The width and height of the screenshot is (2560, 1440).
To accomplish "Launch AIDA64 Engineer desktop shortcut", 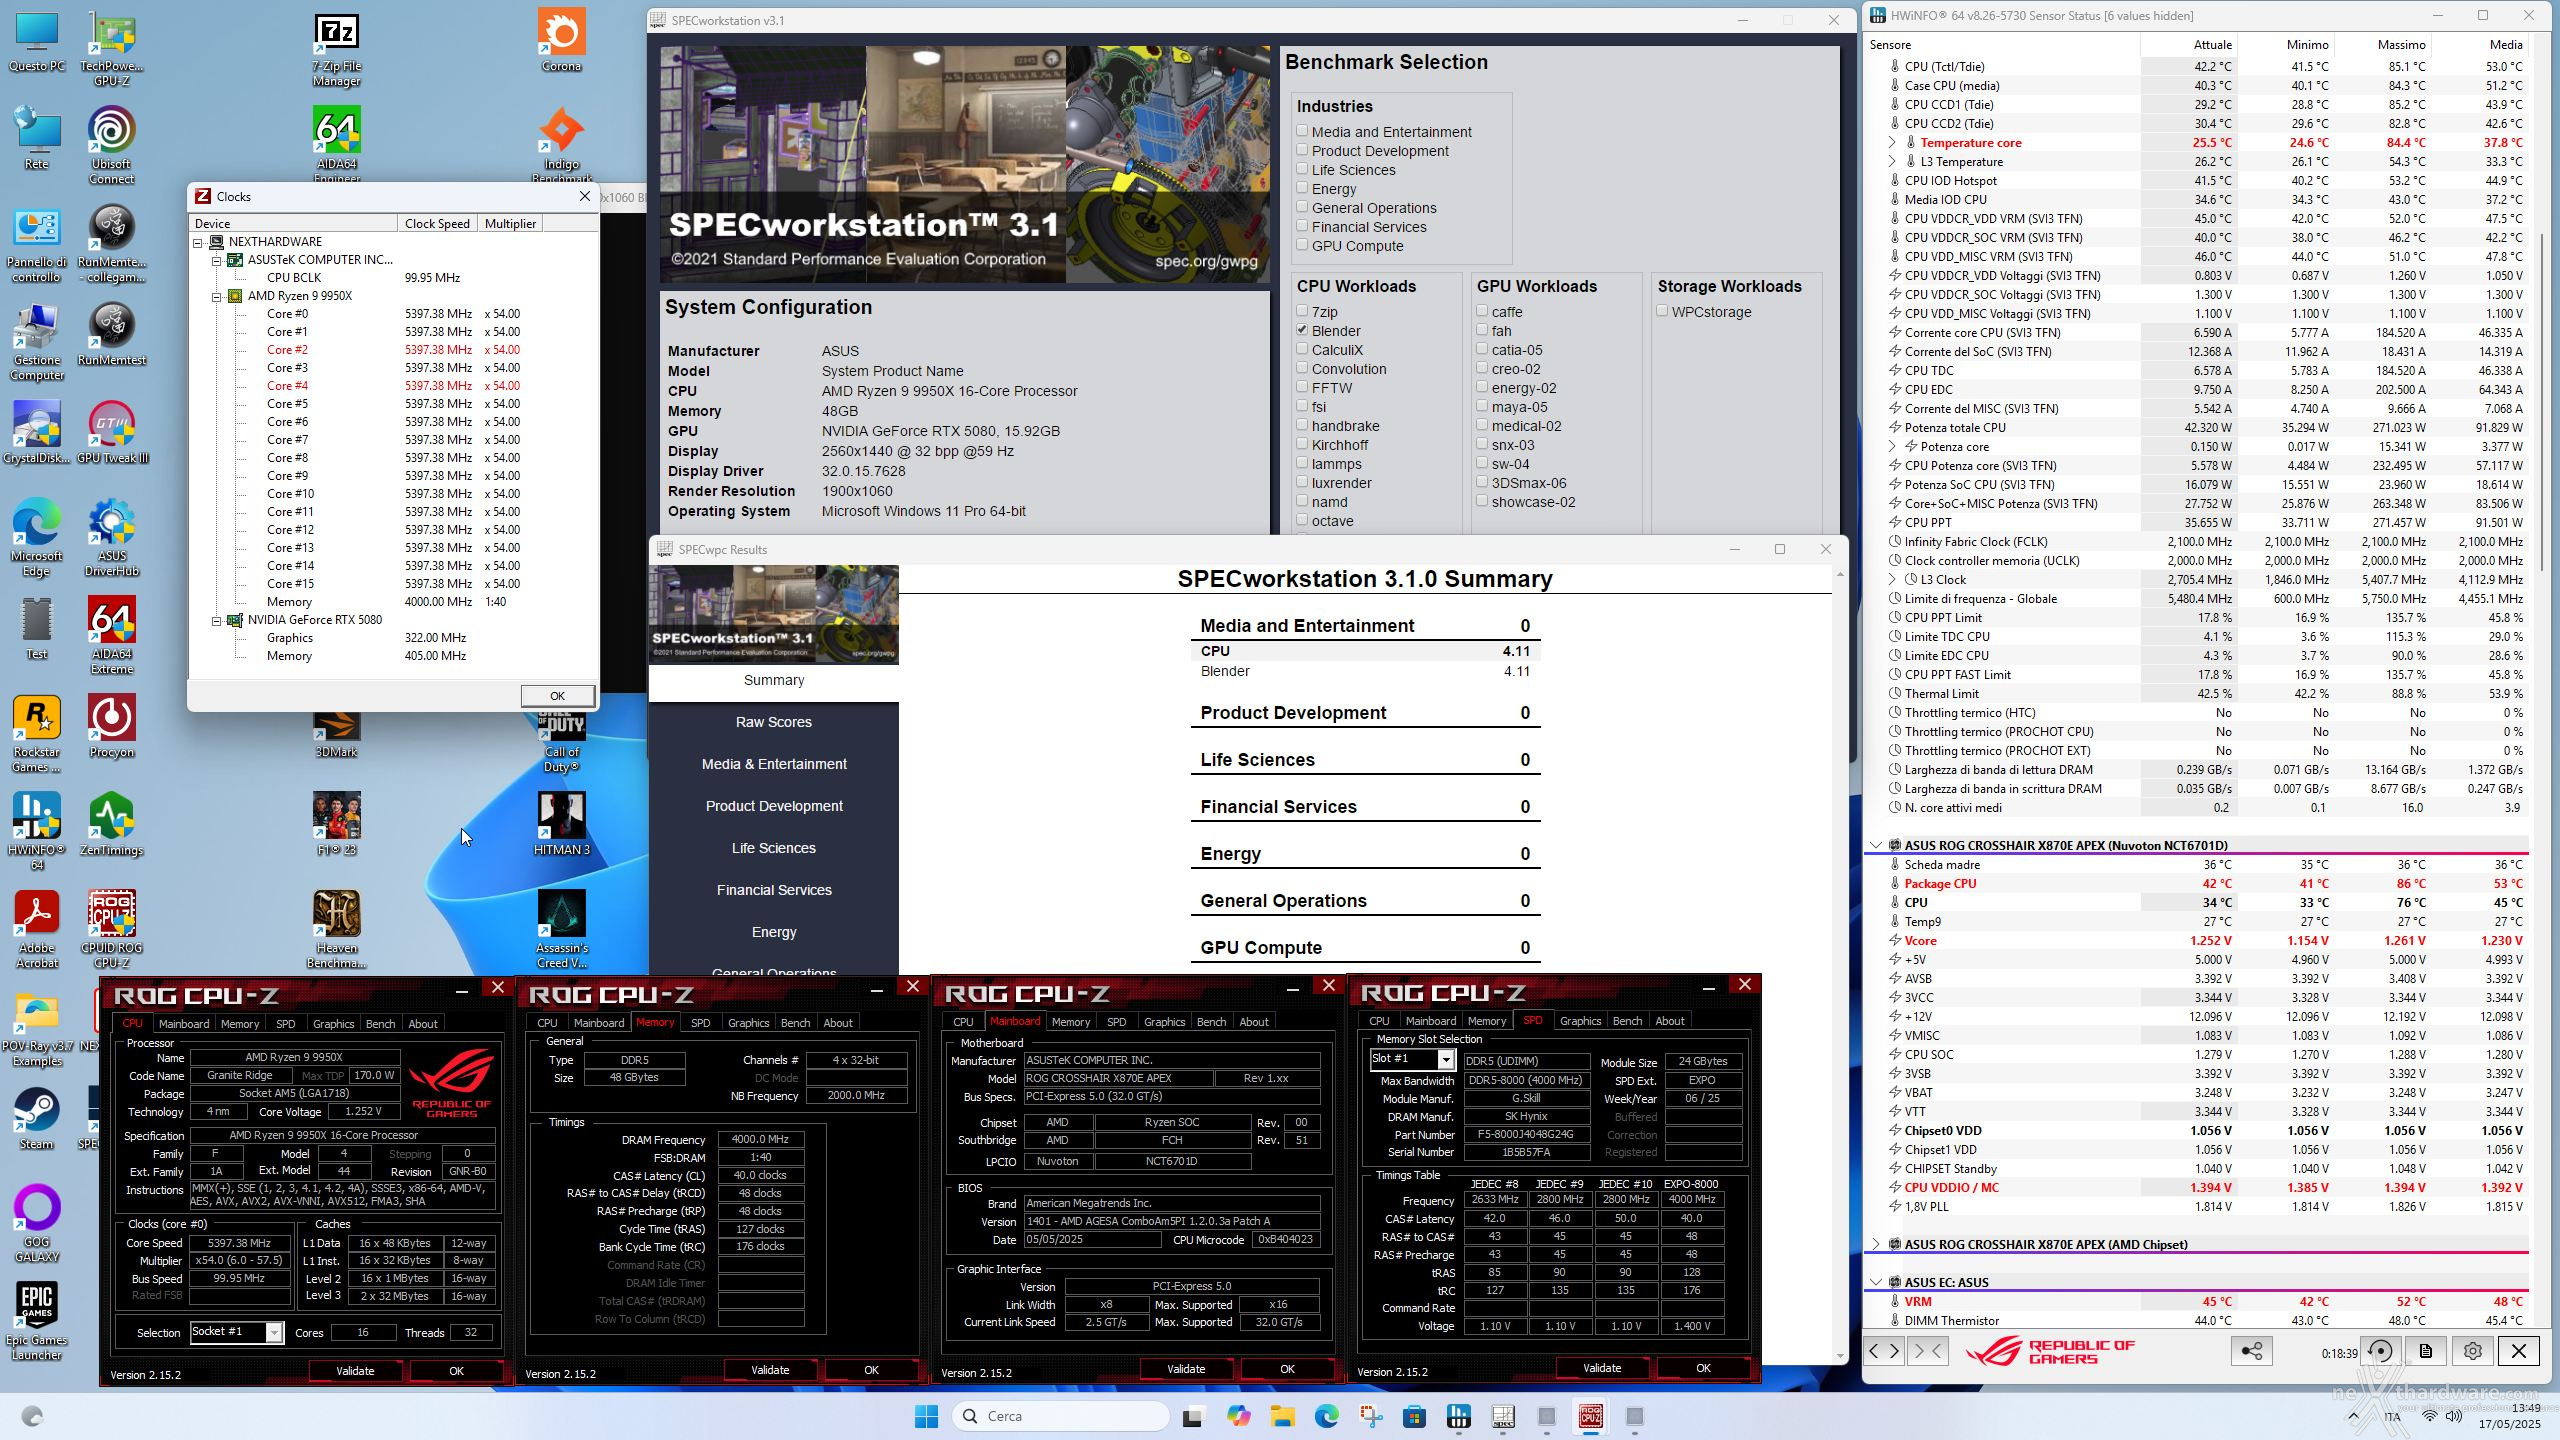I will coord(337,146).
